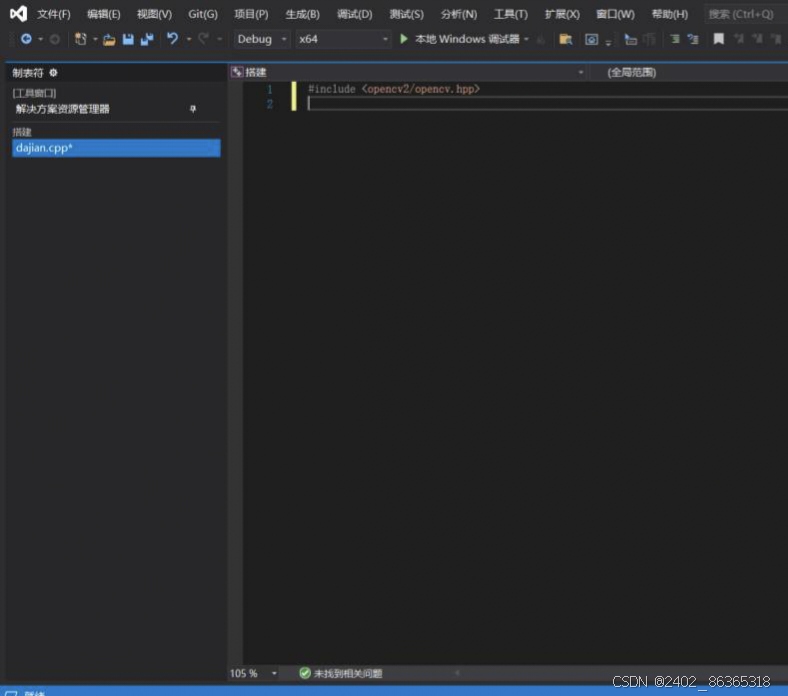Viewport: 788px width, 696px height.
Task: Click the gear icon beside 制表符
Action: tap(53, 73)
